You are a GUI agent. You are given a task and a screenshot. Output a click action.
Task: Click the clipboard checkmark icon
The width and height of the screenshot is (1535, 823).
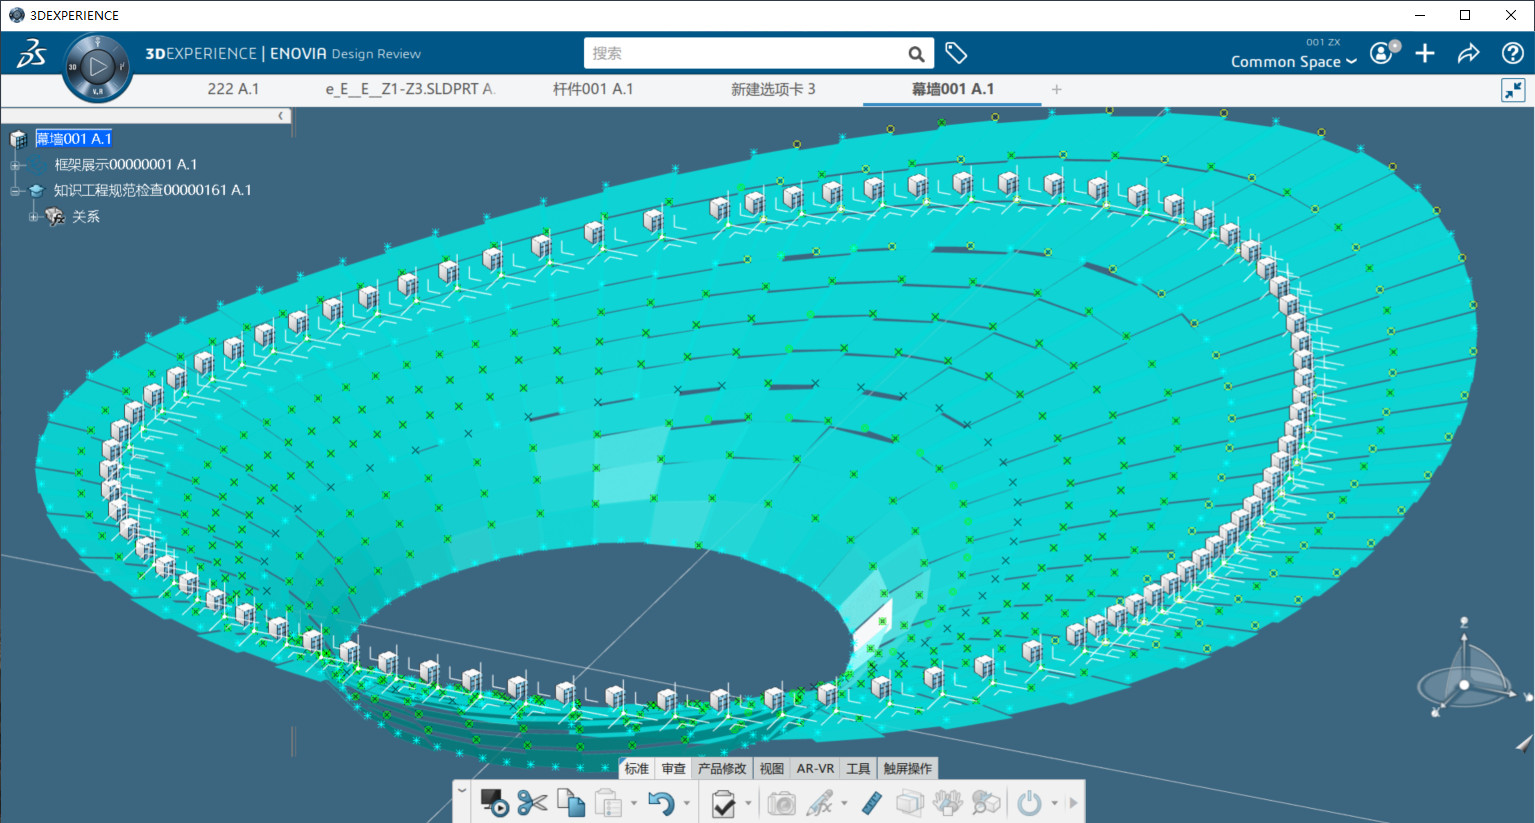723,802
